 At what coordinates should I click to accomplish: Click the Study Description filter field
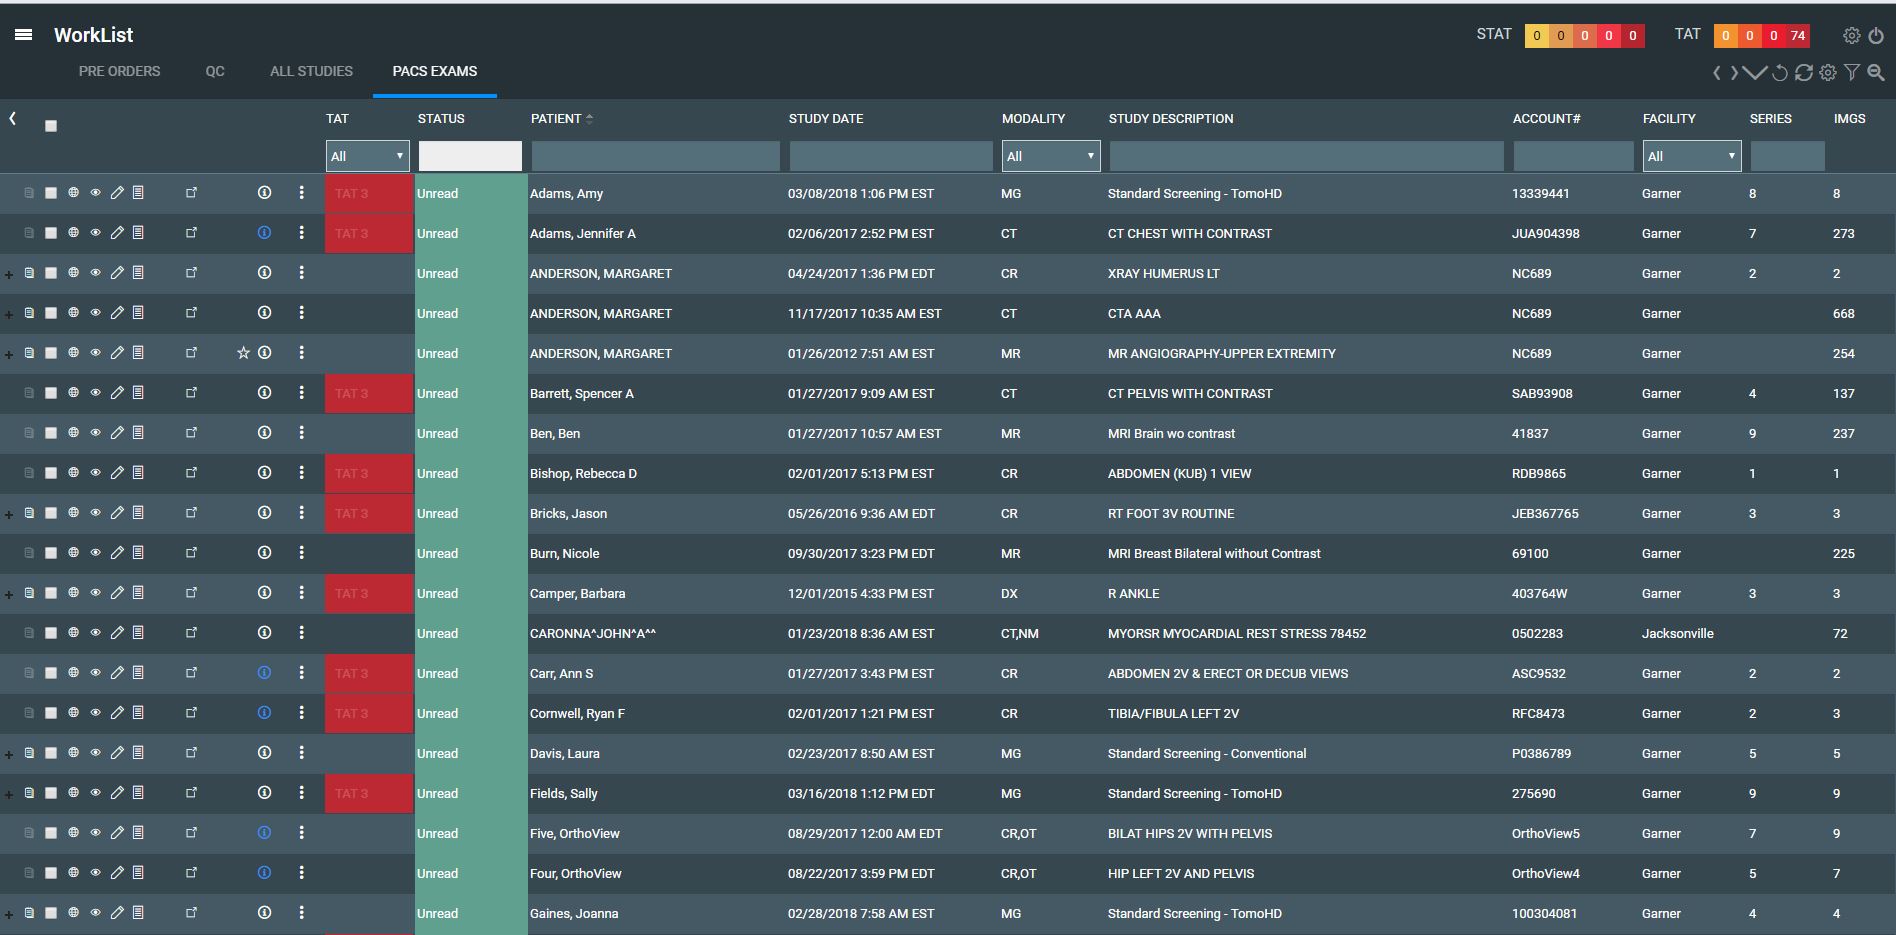1306,156
